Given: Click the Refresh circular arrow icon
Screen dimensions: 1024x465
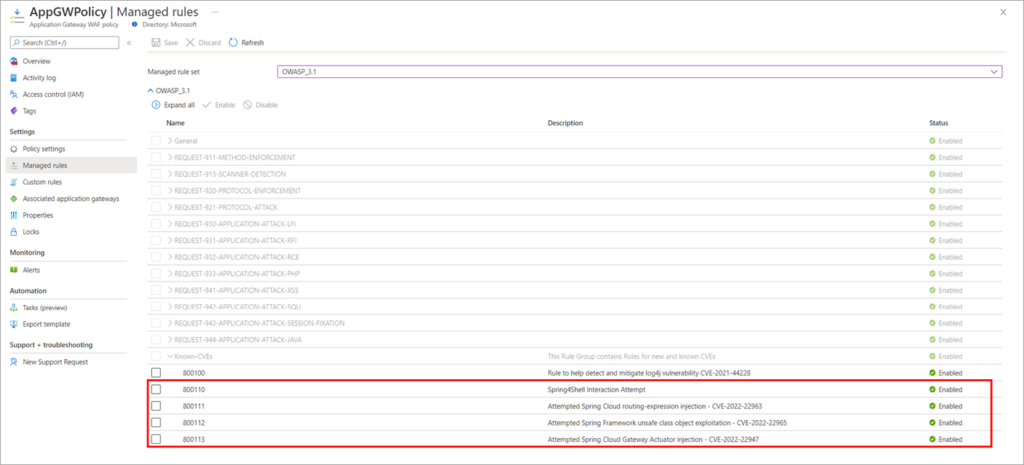Looking at the screenshot, I should (233, 42).
